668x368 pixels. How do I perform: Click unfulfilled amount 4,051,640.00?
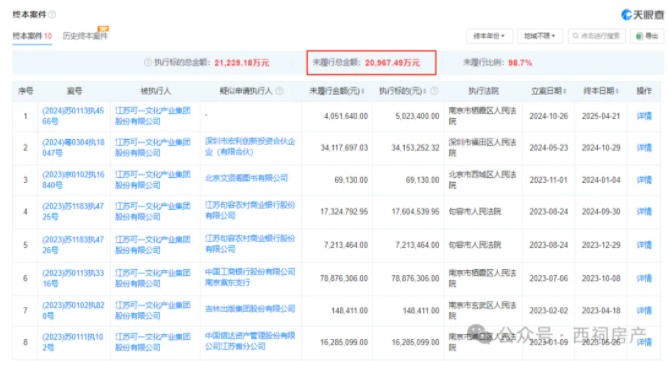click(346, 116)
